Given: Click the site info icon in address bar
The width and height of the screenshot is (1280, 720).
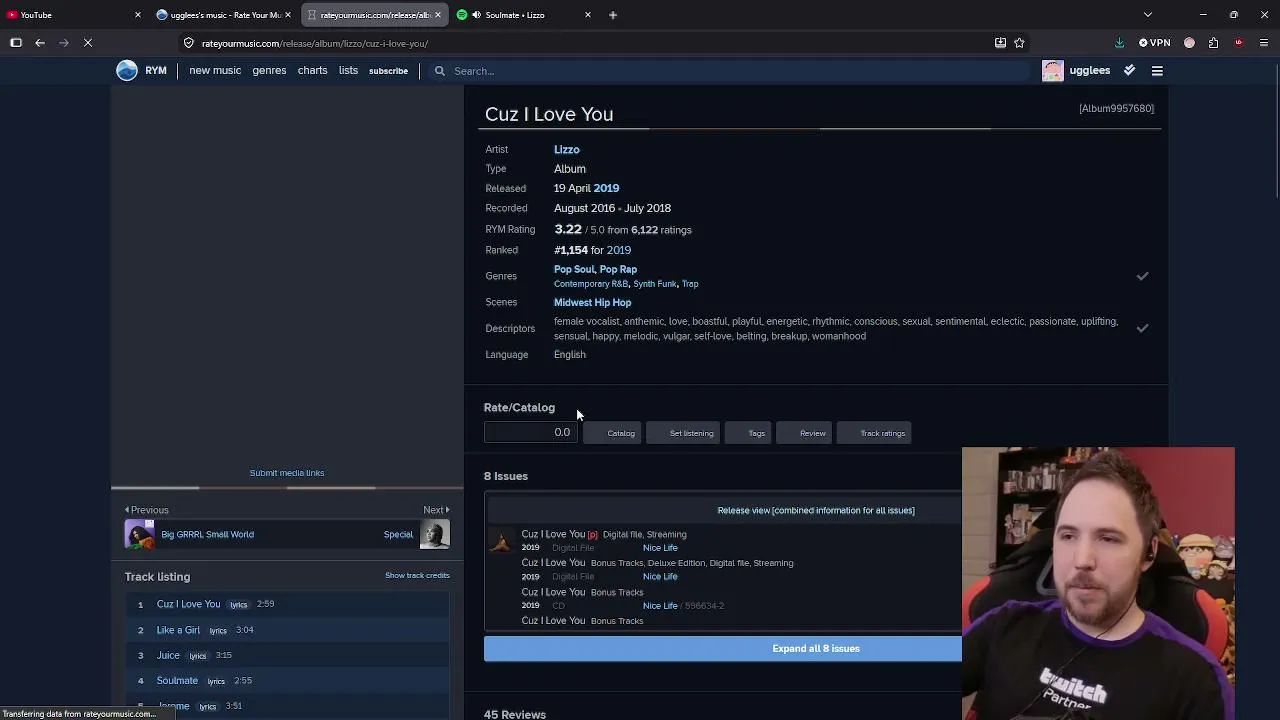Looking at the screenshot, I should point(188,43).
